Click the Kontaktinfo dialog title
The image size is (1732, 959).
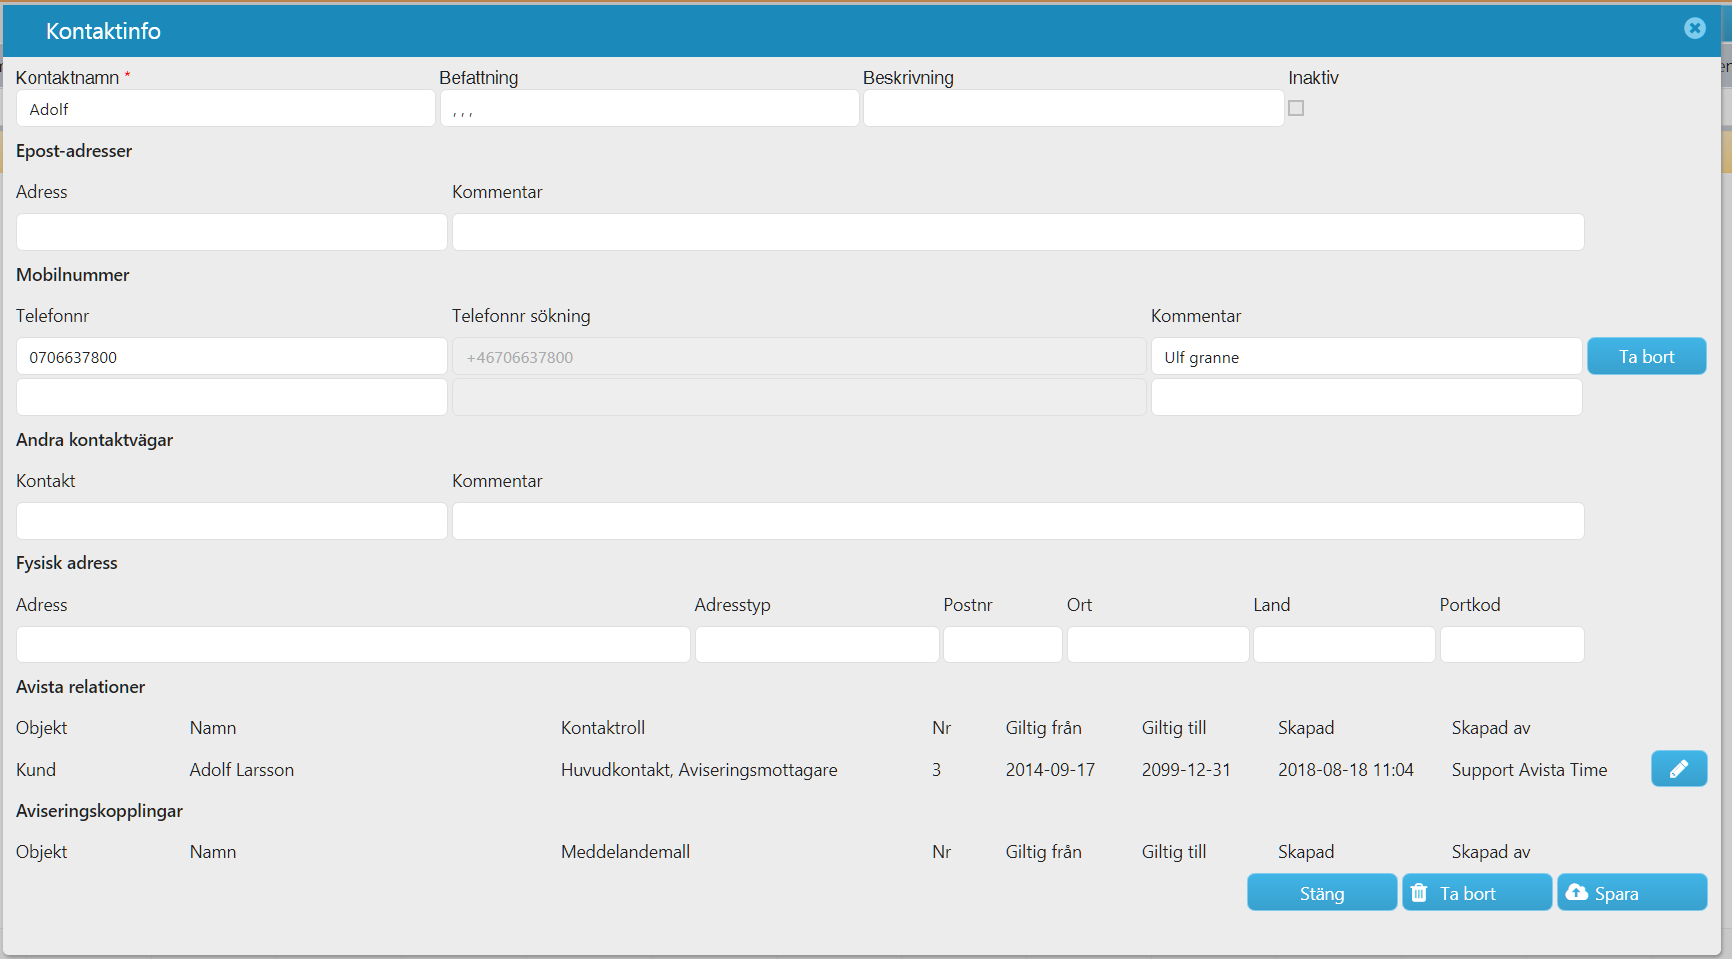click(103, 31)
